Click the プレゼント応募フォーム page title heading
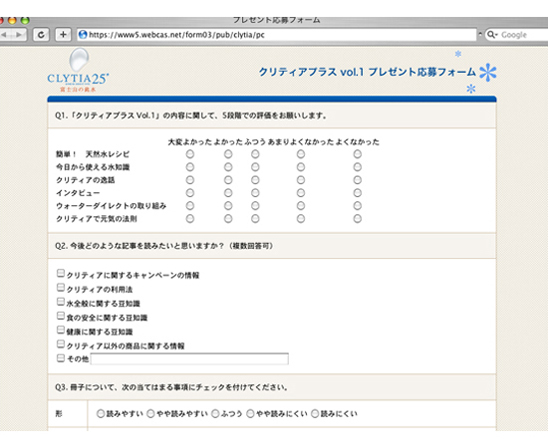548x448 pixels. tap(367, 72)
